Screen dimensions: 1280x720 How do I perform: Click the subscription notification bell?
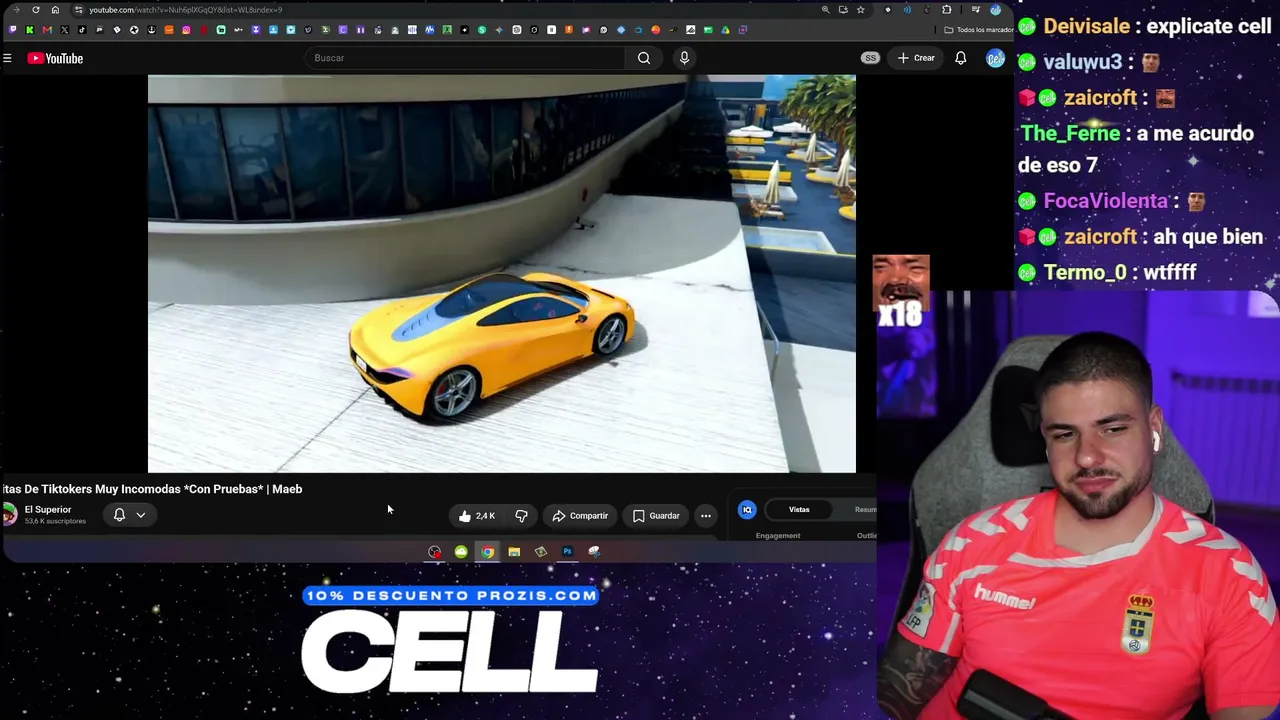coord(119,515)
